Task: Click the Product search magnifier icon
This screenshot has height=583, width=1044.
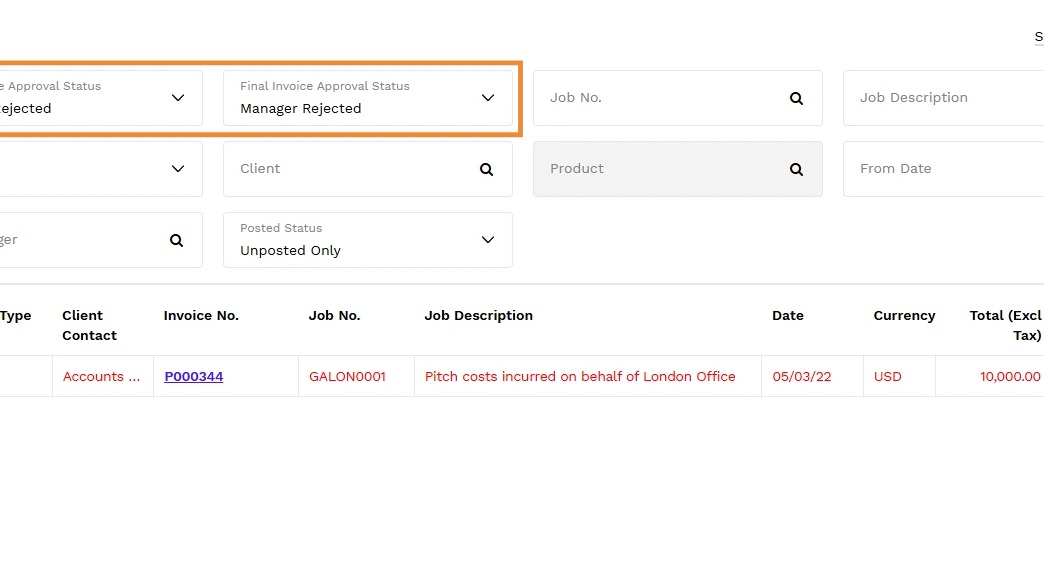Action: point(796,169)
